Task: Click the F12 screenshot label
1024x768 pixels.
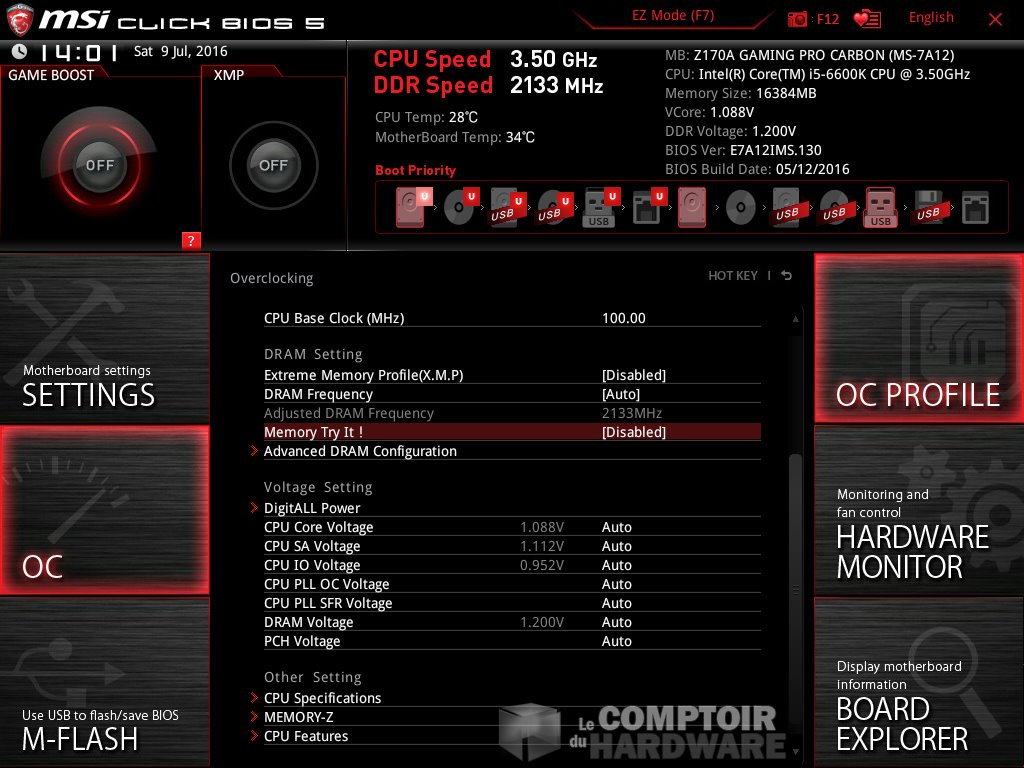Action: pyautogui.click(x=827, y=19)
